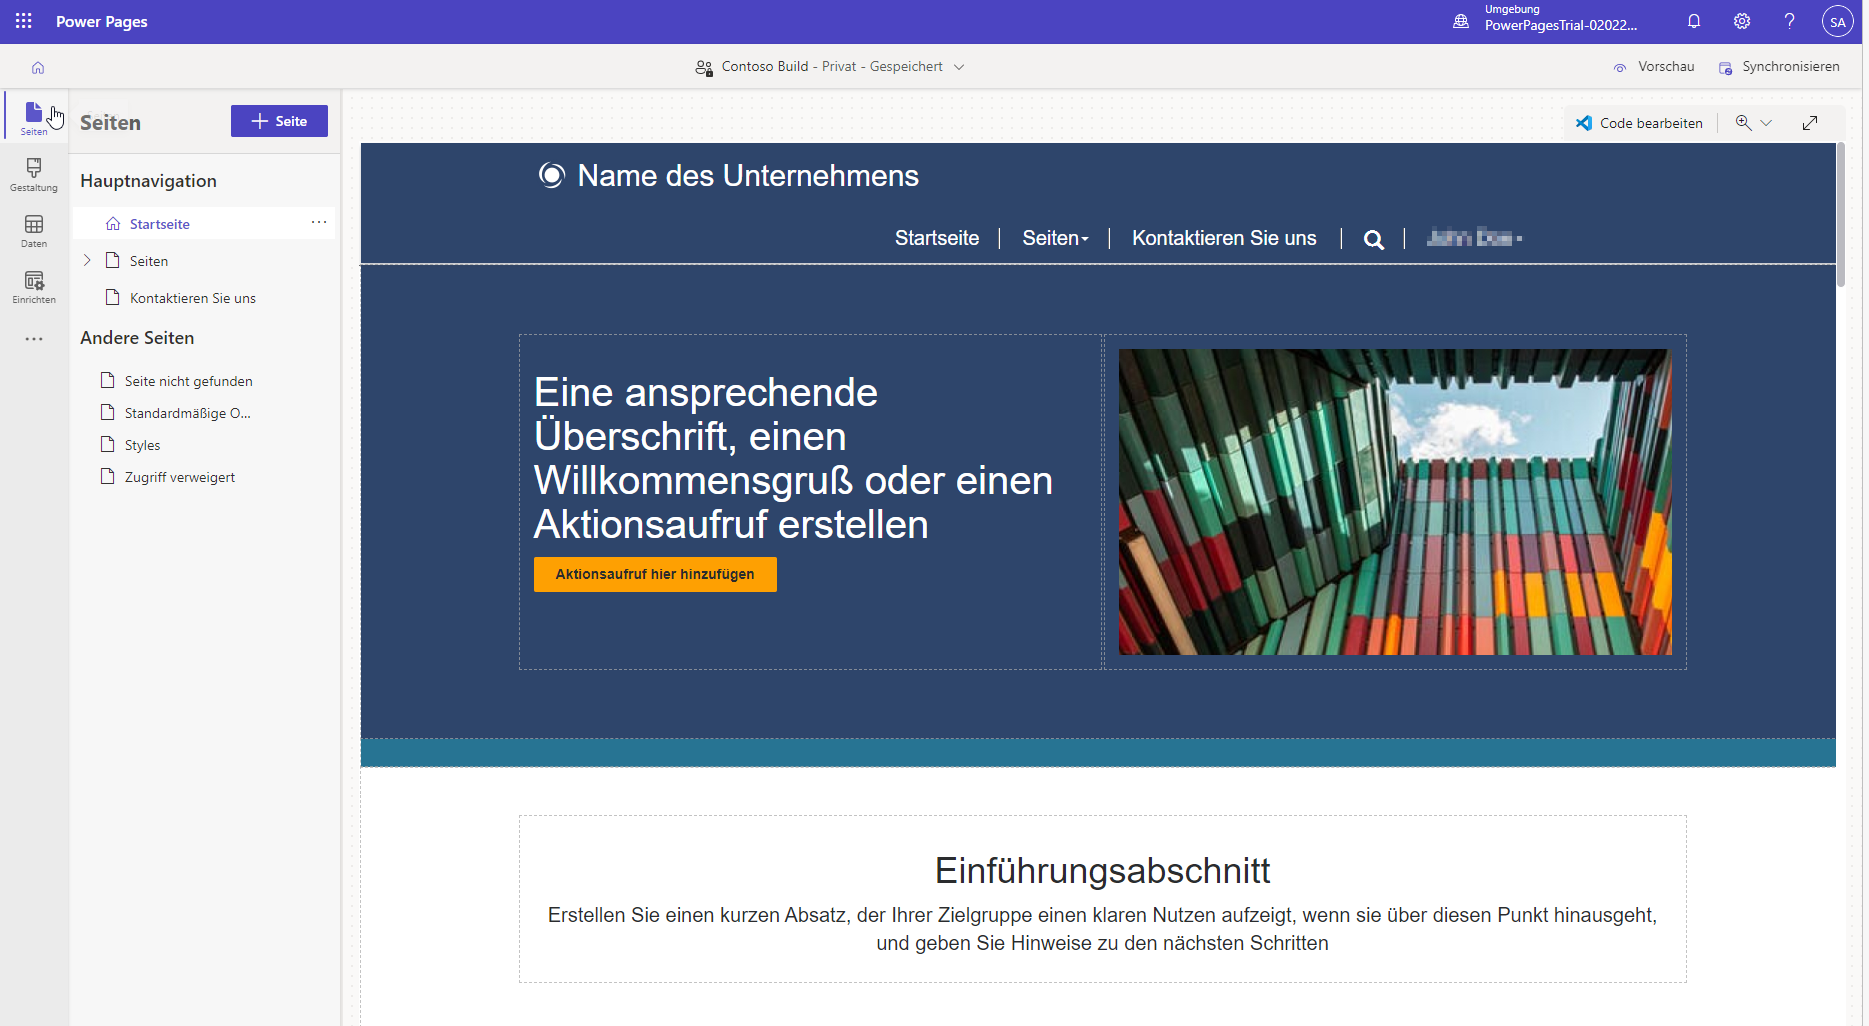The height and width of the screenshot is (1026, 1869).
Task: Open Code bearbeiten in Visual Studio Code
Action: (x=1639, y=122)
